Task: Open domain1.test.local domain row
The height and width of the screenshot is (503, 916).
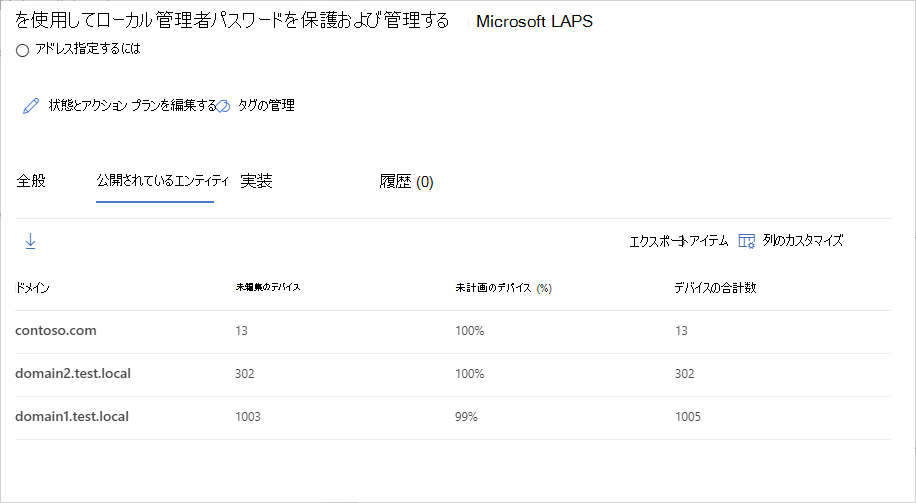Action: click(x=73, y=417)
